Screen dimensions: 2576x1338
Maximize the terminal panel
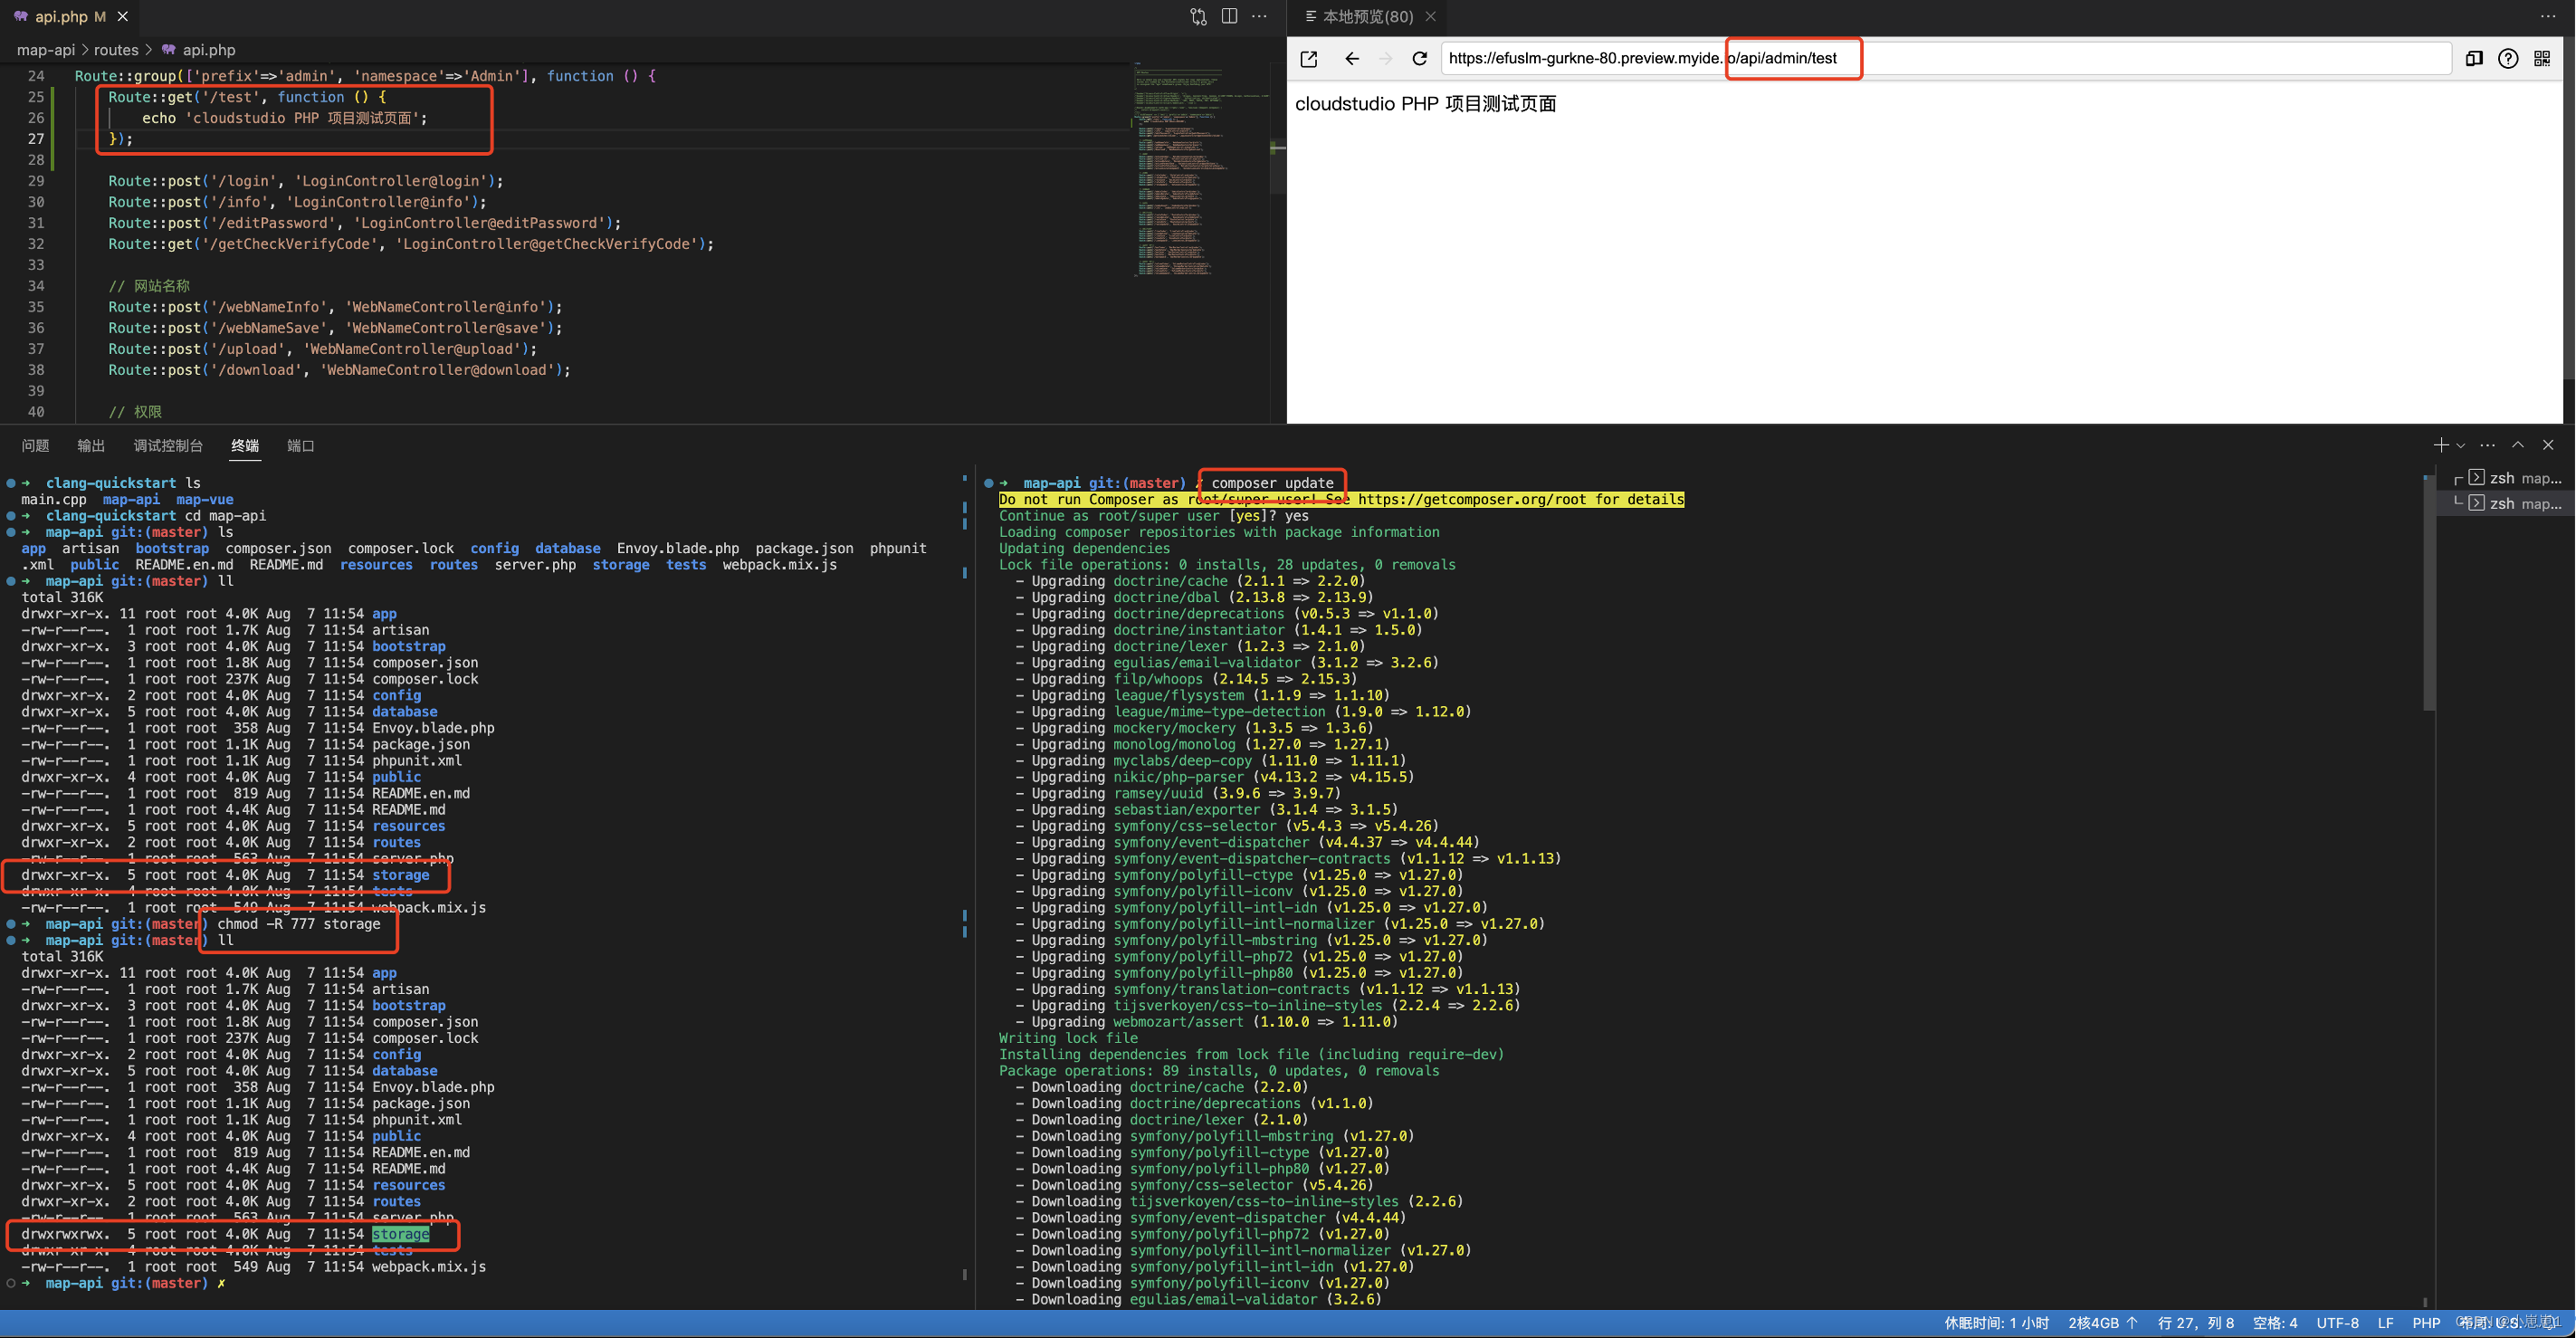(x=2518, y=445)
